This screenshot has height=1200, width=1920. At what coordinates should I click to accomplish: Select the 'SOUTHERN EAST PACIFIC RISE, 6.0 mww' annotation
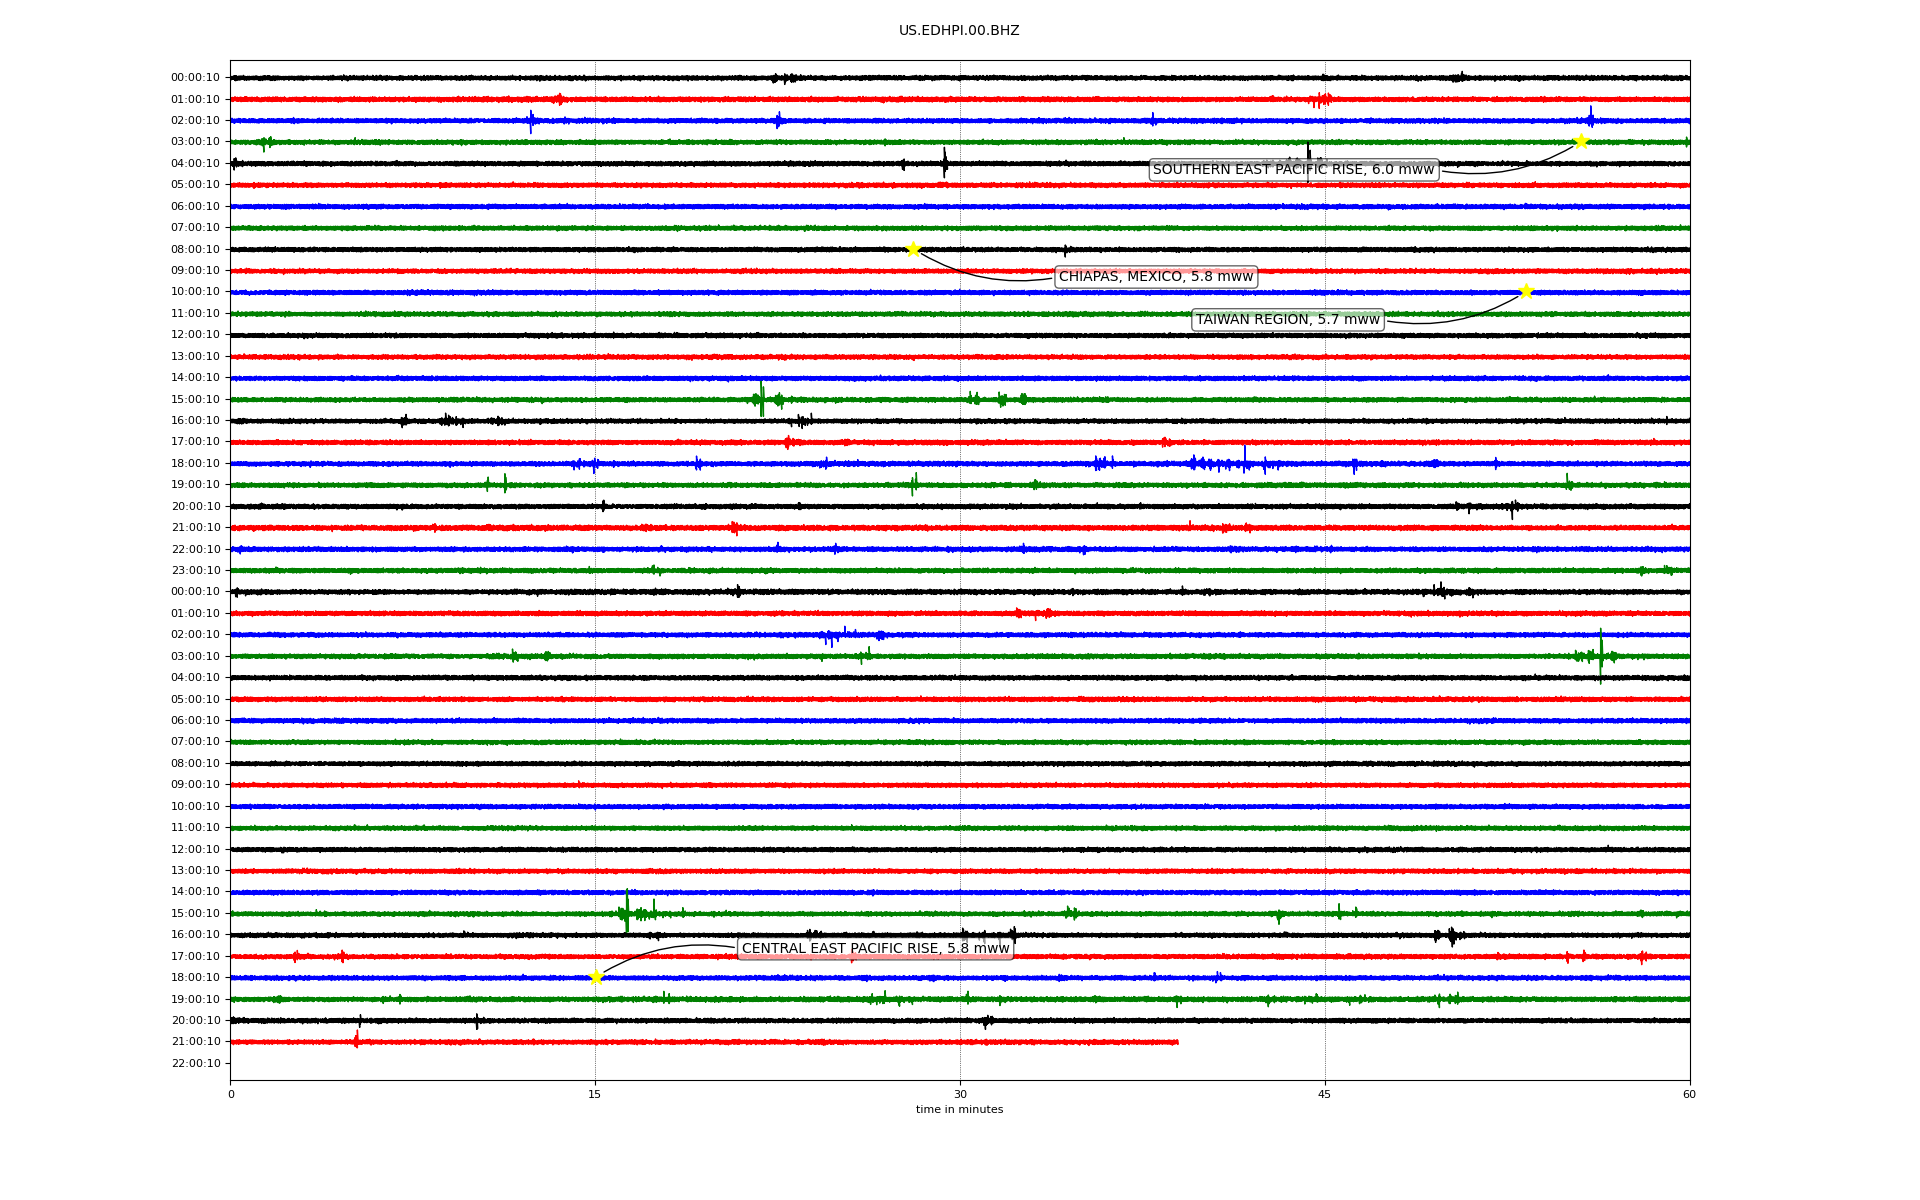pos(1294,170)
